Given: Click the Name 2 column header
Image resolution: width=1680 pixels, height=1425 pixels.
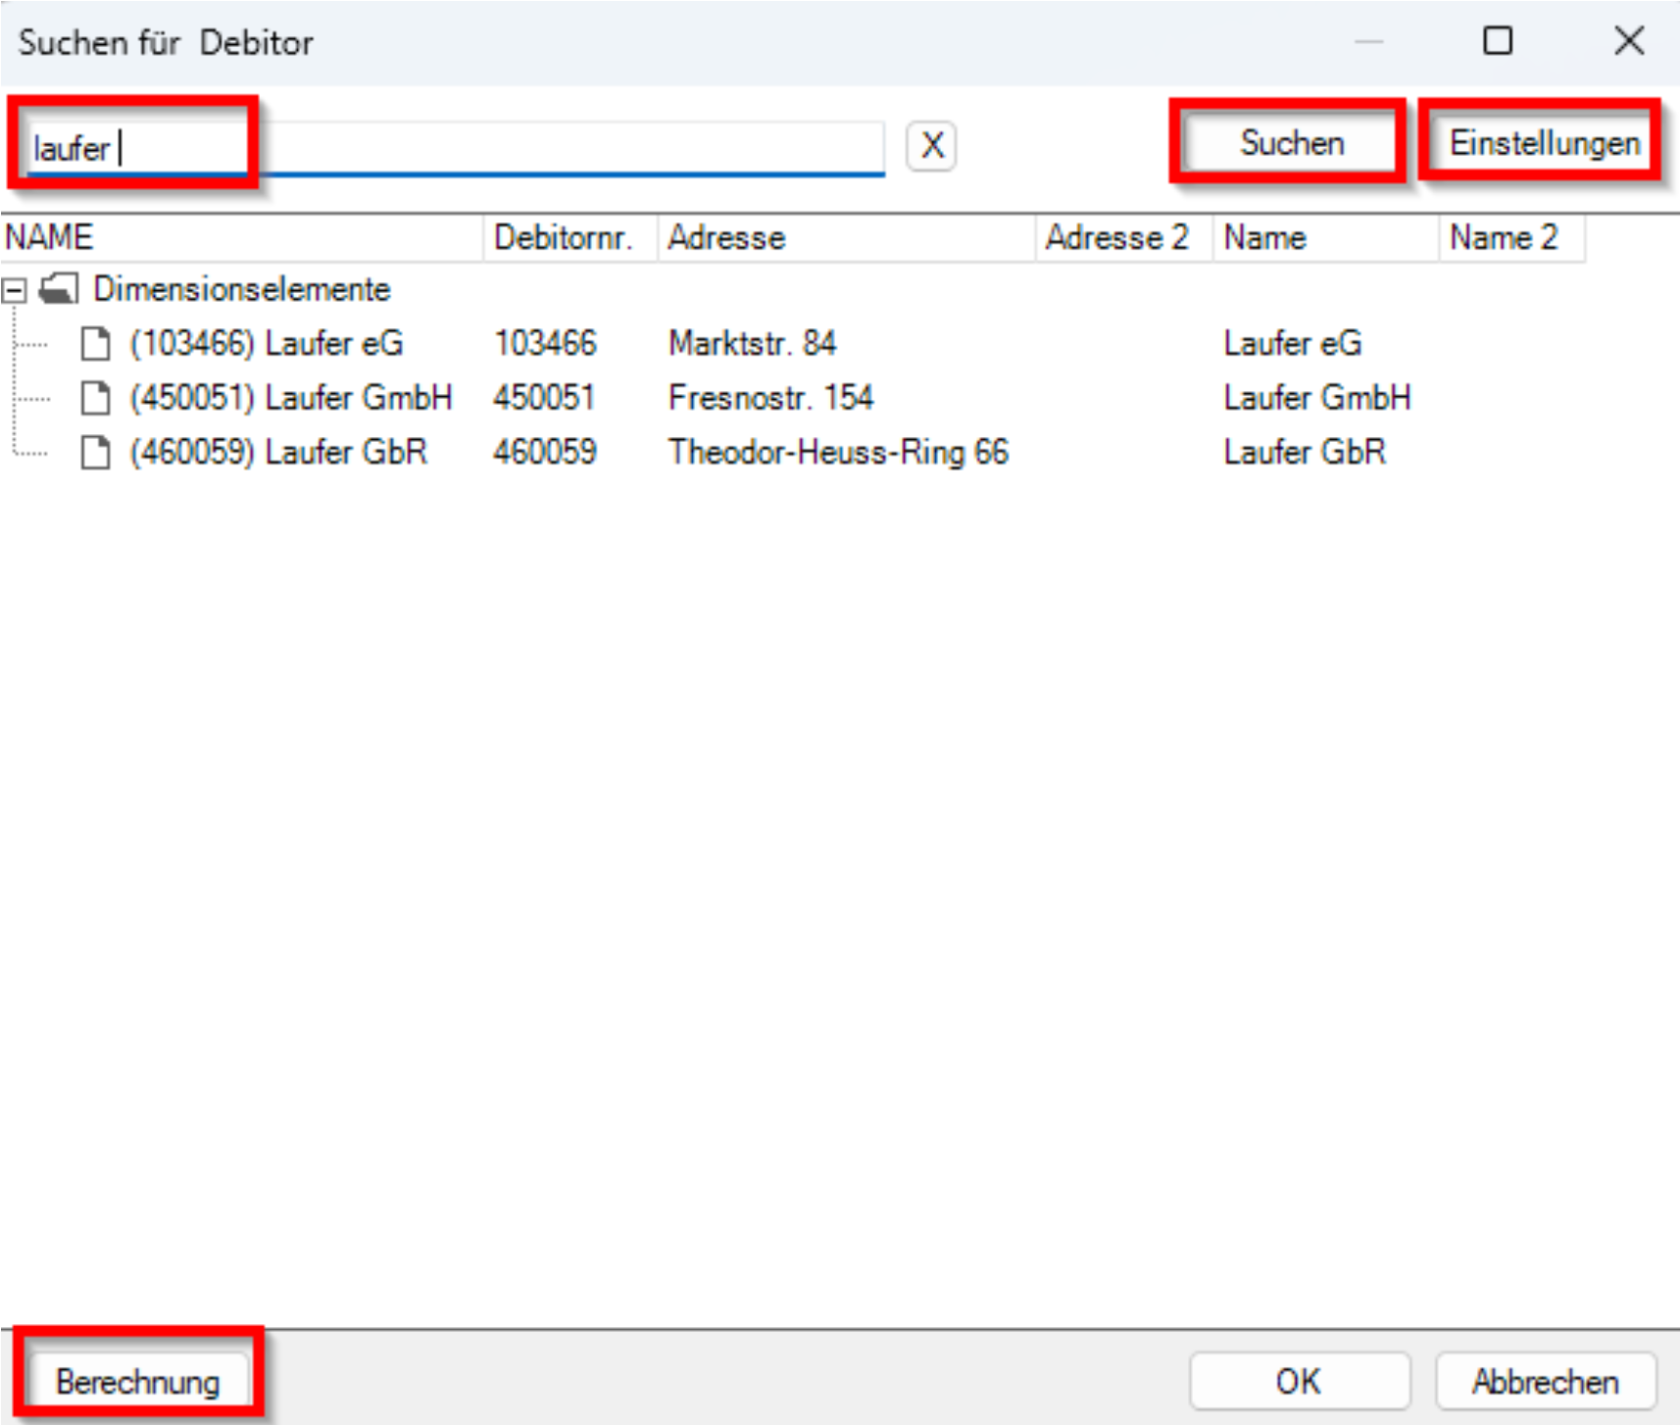Looking at the screenshot, I should [1513, 238].
